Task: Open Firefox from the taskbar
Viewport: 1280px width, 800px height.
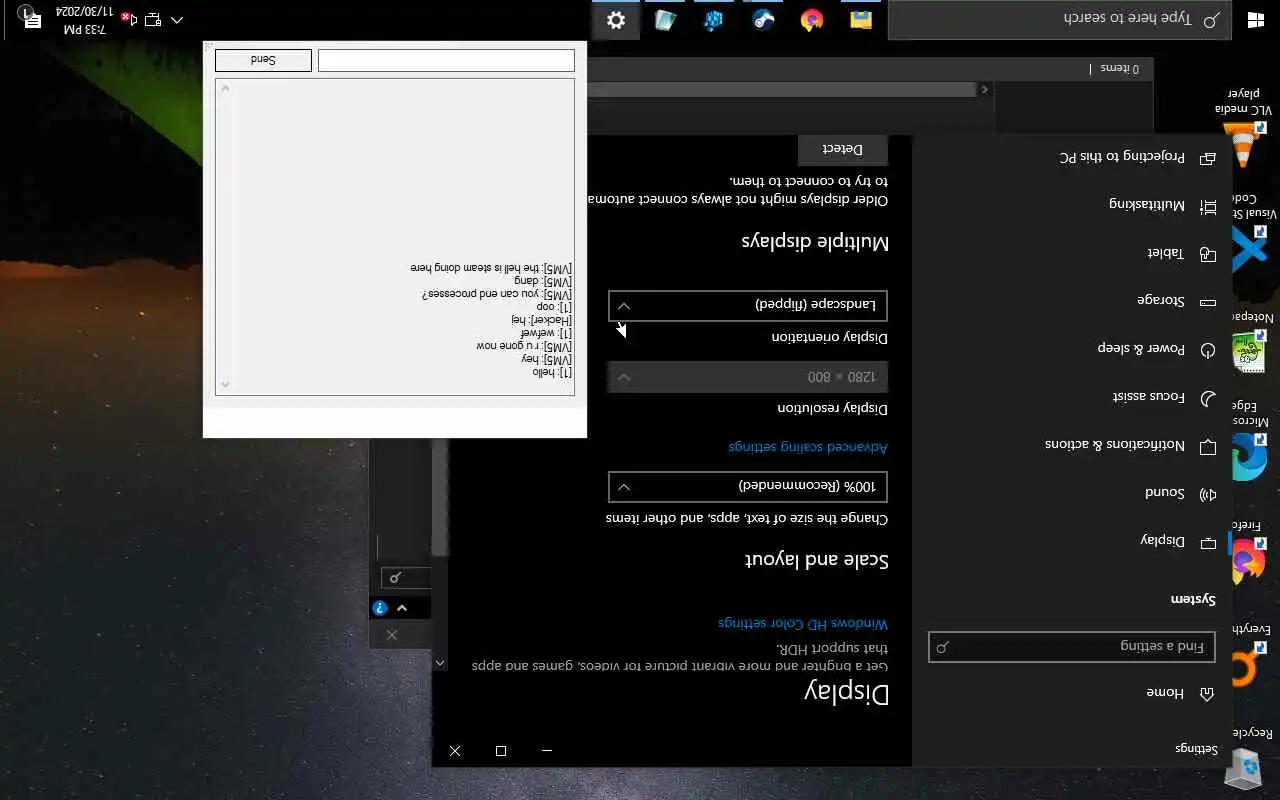Action: [812, 20]
